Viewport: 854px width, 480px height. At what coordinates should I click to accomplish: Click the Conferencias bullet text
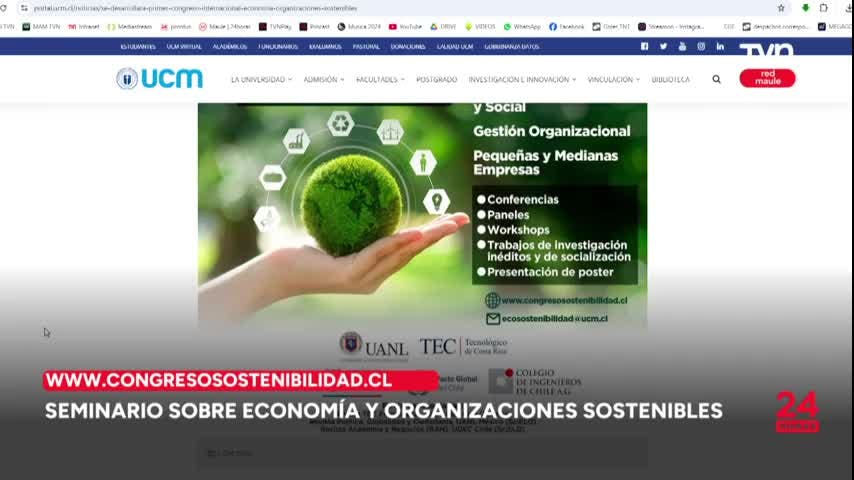(x=522, y=199)
